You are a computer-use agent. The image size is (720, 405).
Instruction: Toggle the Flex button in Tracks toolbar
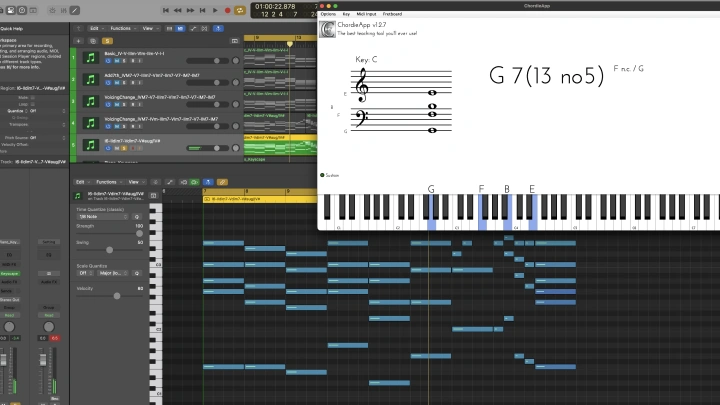[204, 28]
